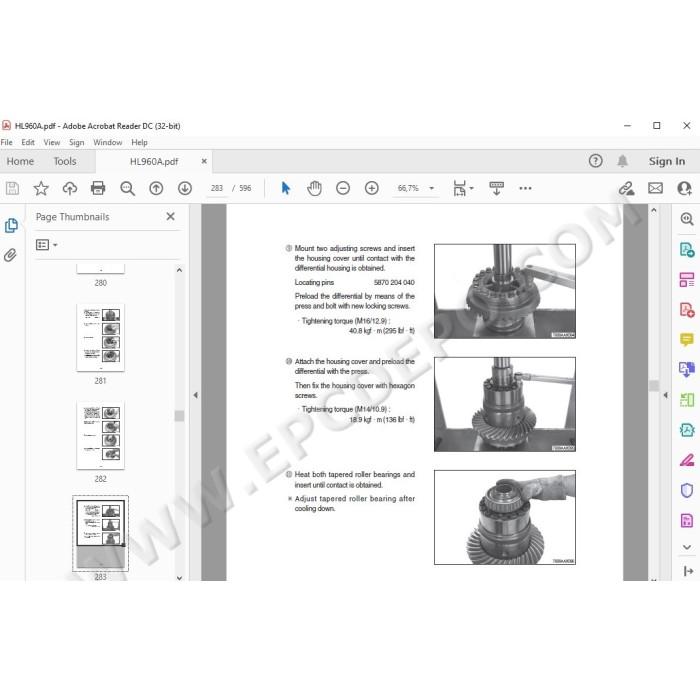Select page 283 thumbnail
The image size is (700, 700).
click(x=100, y=533)
